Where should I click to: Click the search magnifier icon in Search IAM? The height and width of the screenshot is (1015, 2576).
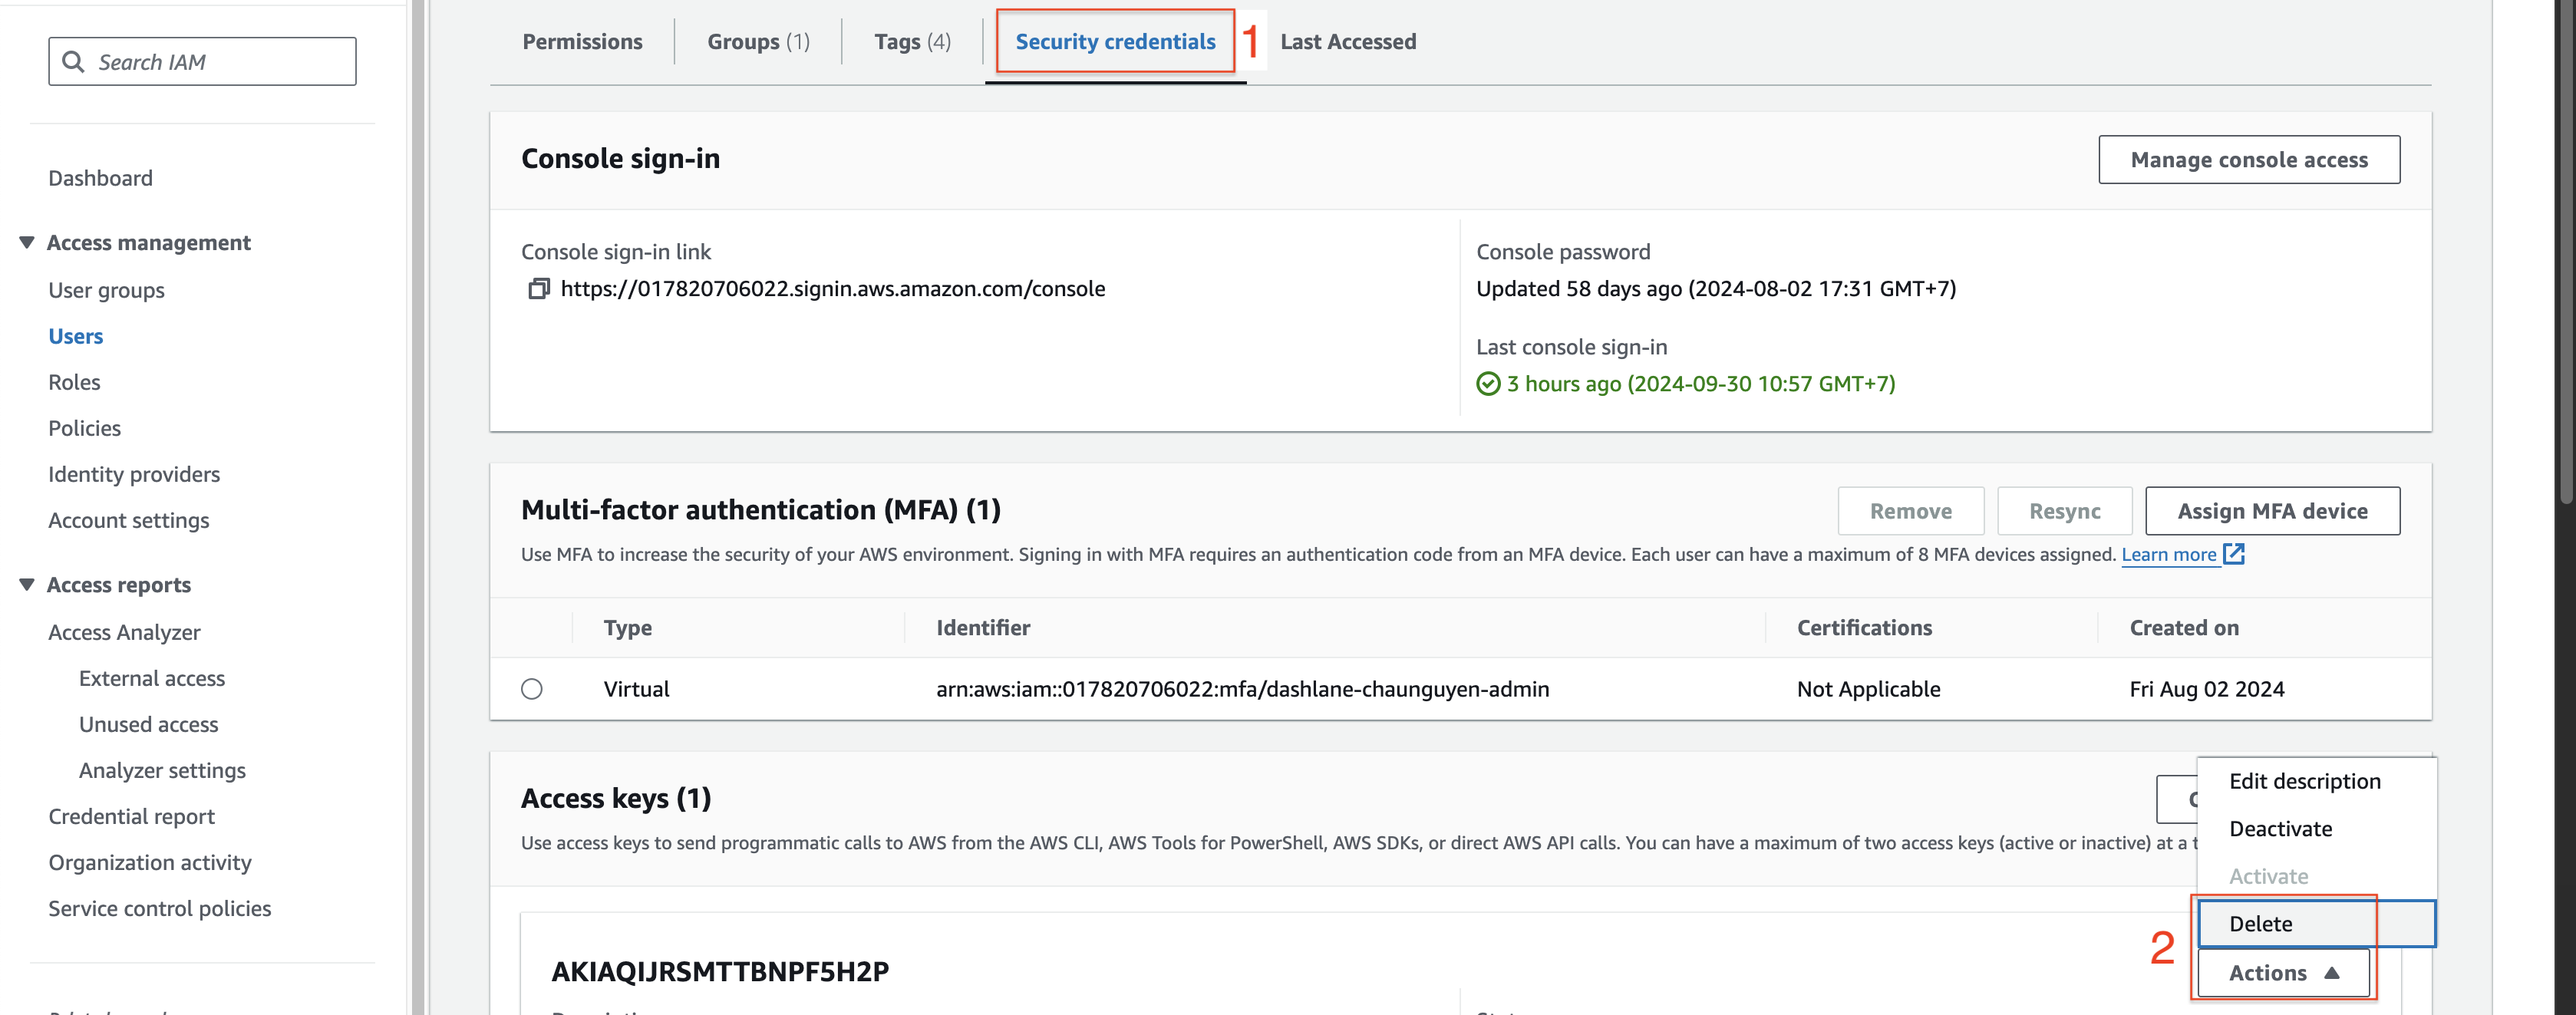coord(73,62)
